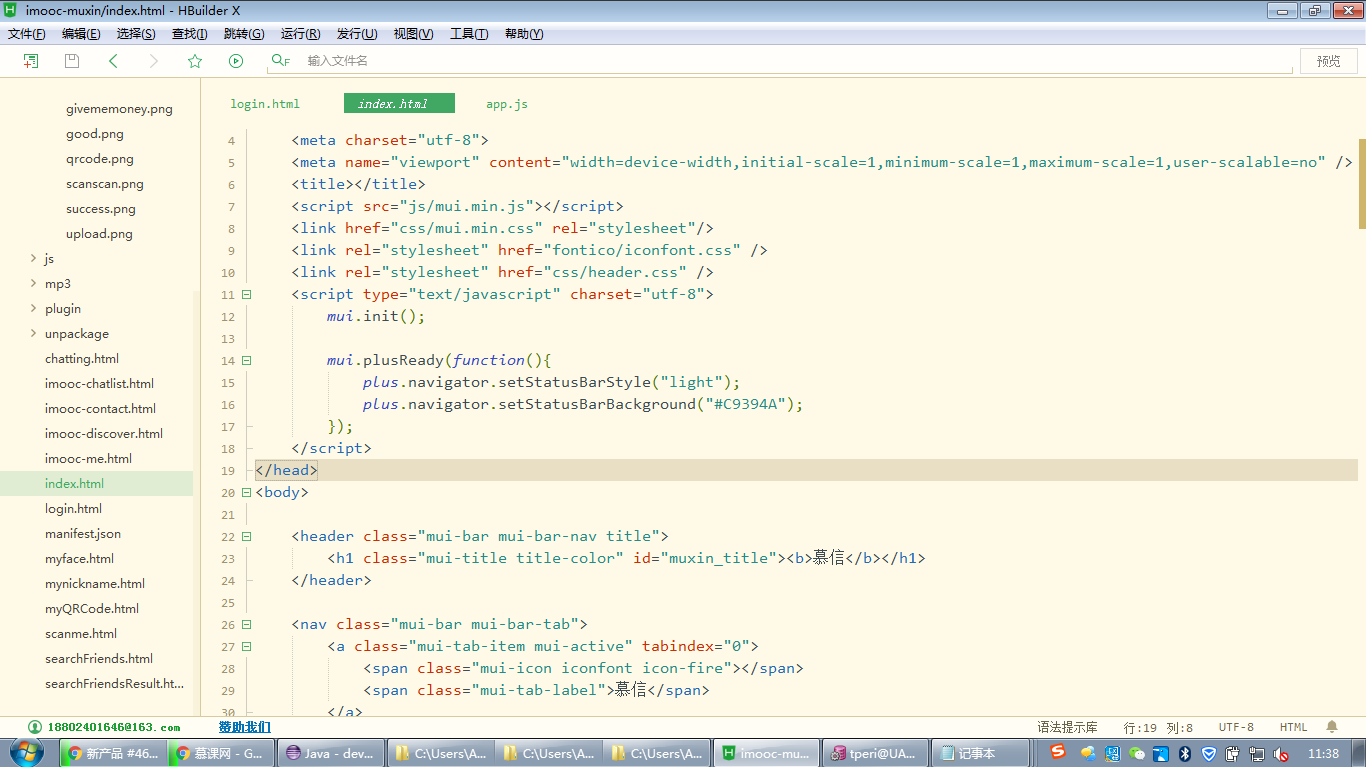Open the Eclipse Java taskbar item

[x=331, y=753]
